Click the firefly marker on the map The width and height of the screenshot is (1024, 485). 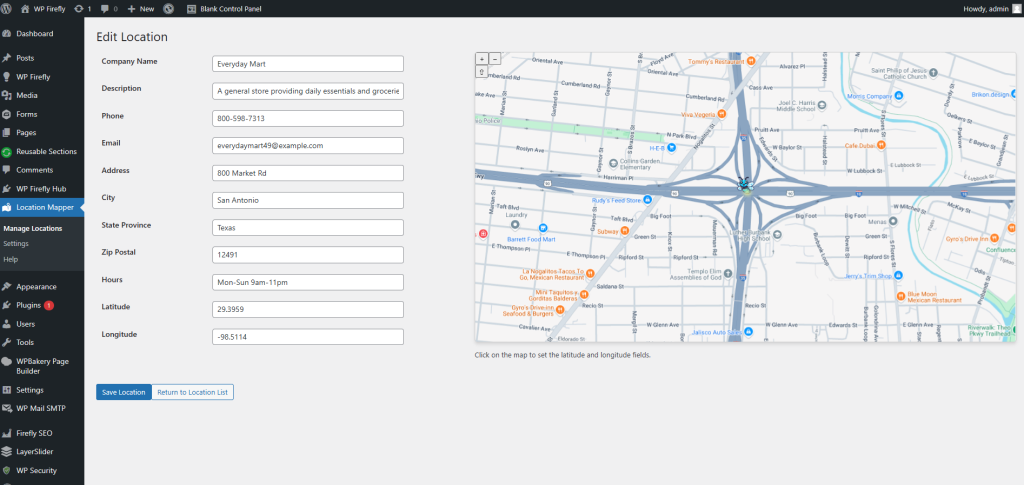(x=744, y=183)
